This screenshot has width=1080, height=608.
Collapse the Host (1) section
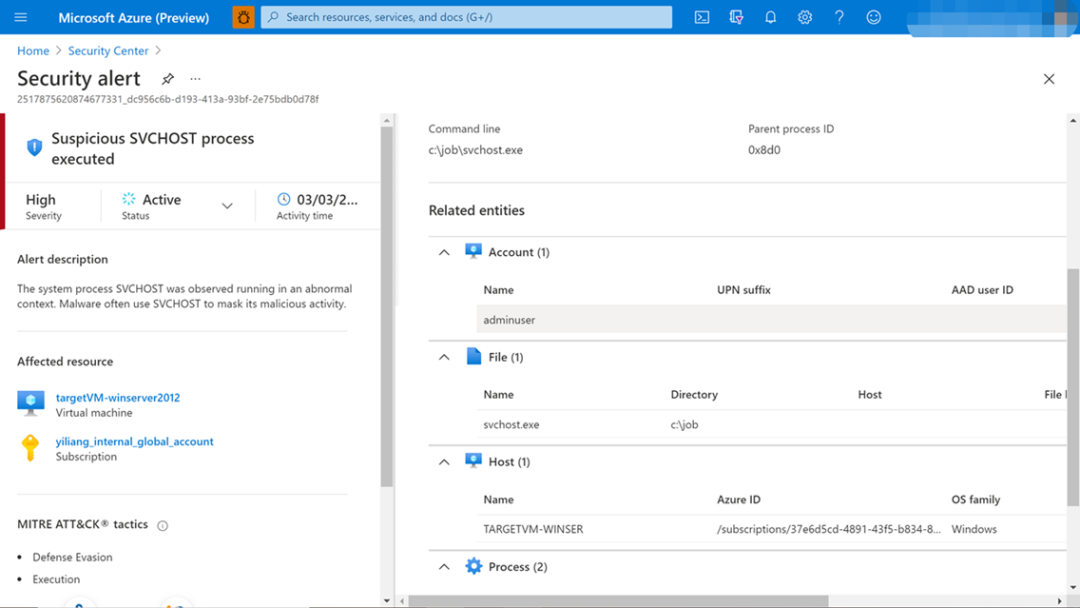pos(444,461)
